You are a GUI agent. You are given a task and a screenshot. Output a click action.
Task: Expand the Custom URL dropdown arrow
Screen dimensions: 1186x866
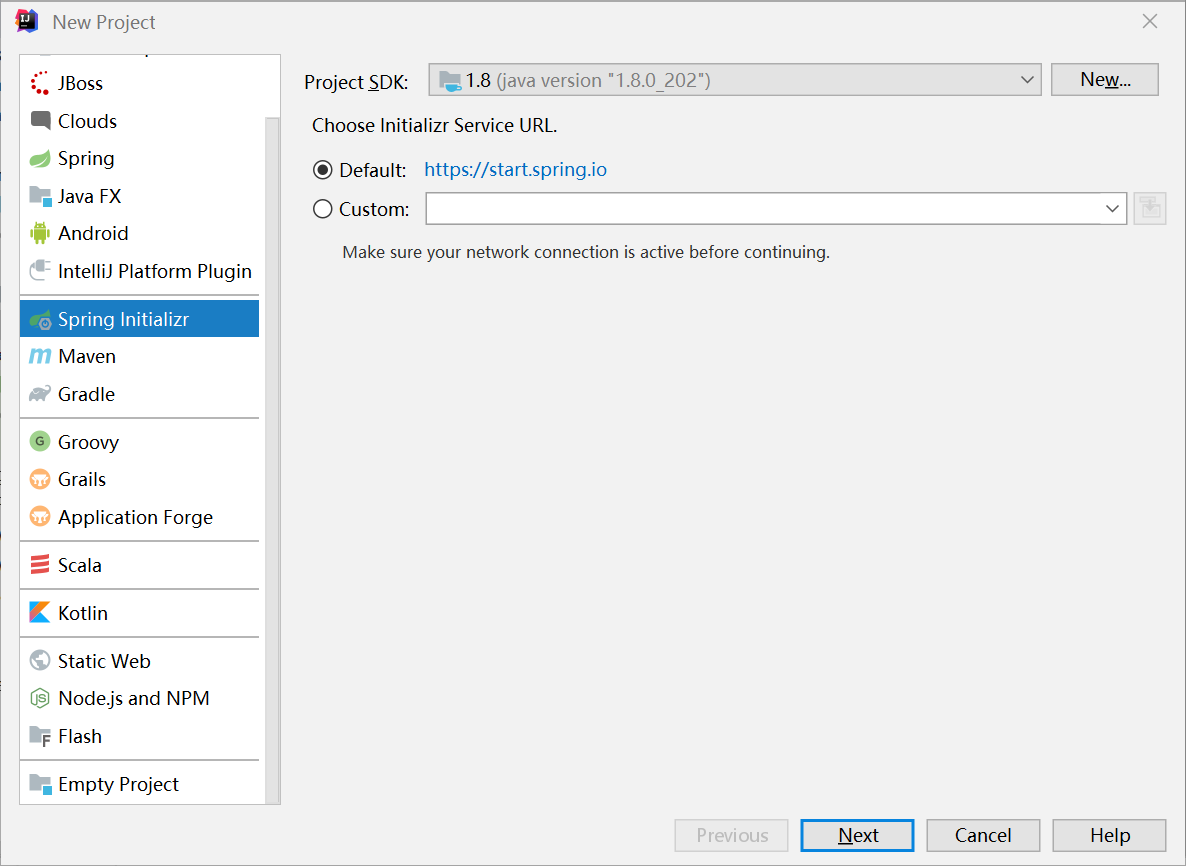[x=1112, y=209]
